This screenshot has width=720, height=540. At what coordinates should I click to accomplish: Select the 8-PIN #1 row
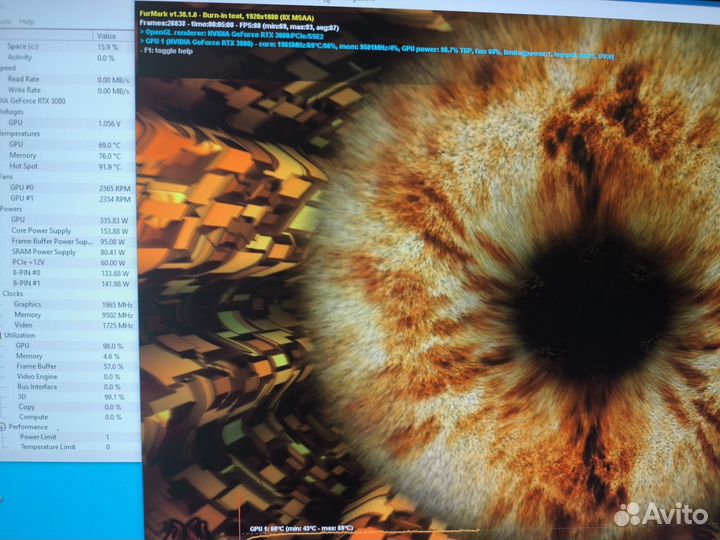tap(68, 283)
